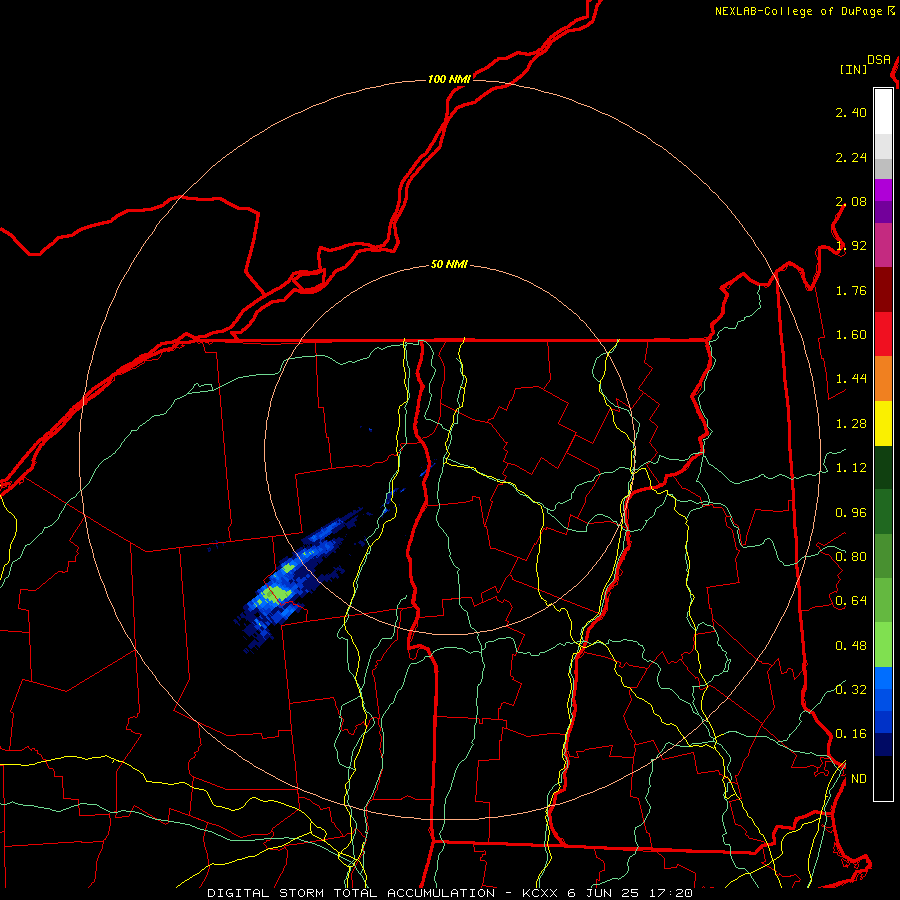Viewport: 900px width, 900px height.
Task: Select the 0.64 legend value
Action: [x=851, y=601]
